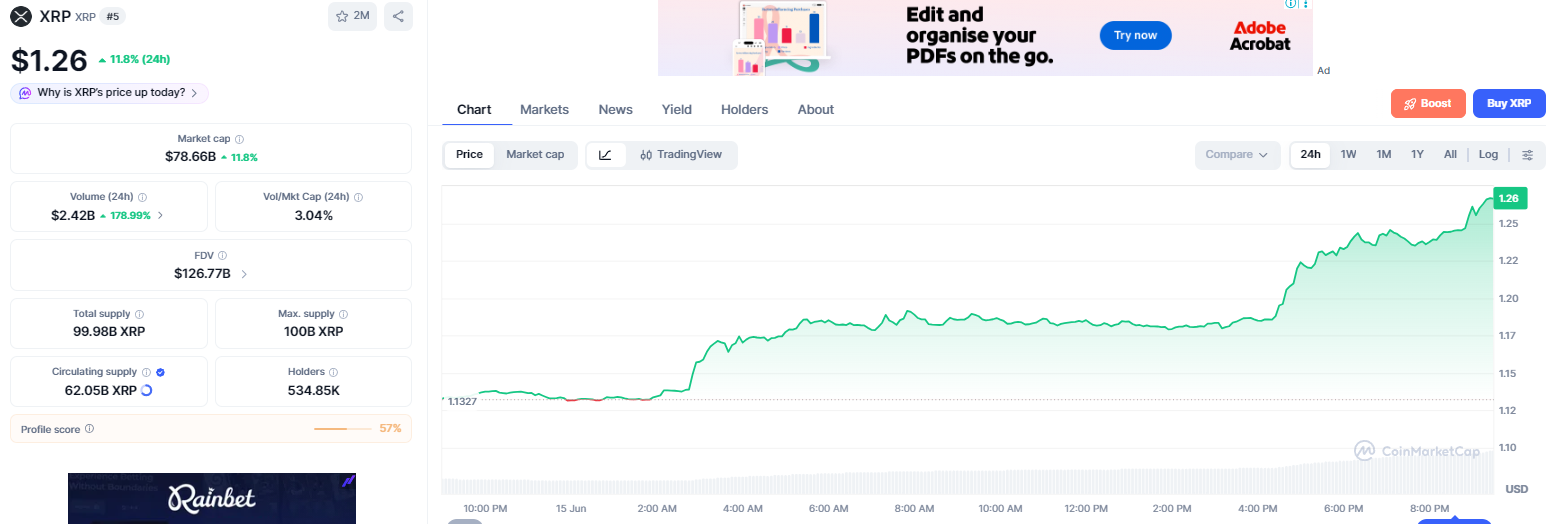Select the 1W time range

click(1348, 155)
